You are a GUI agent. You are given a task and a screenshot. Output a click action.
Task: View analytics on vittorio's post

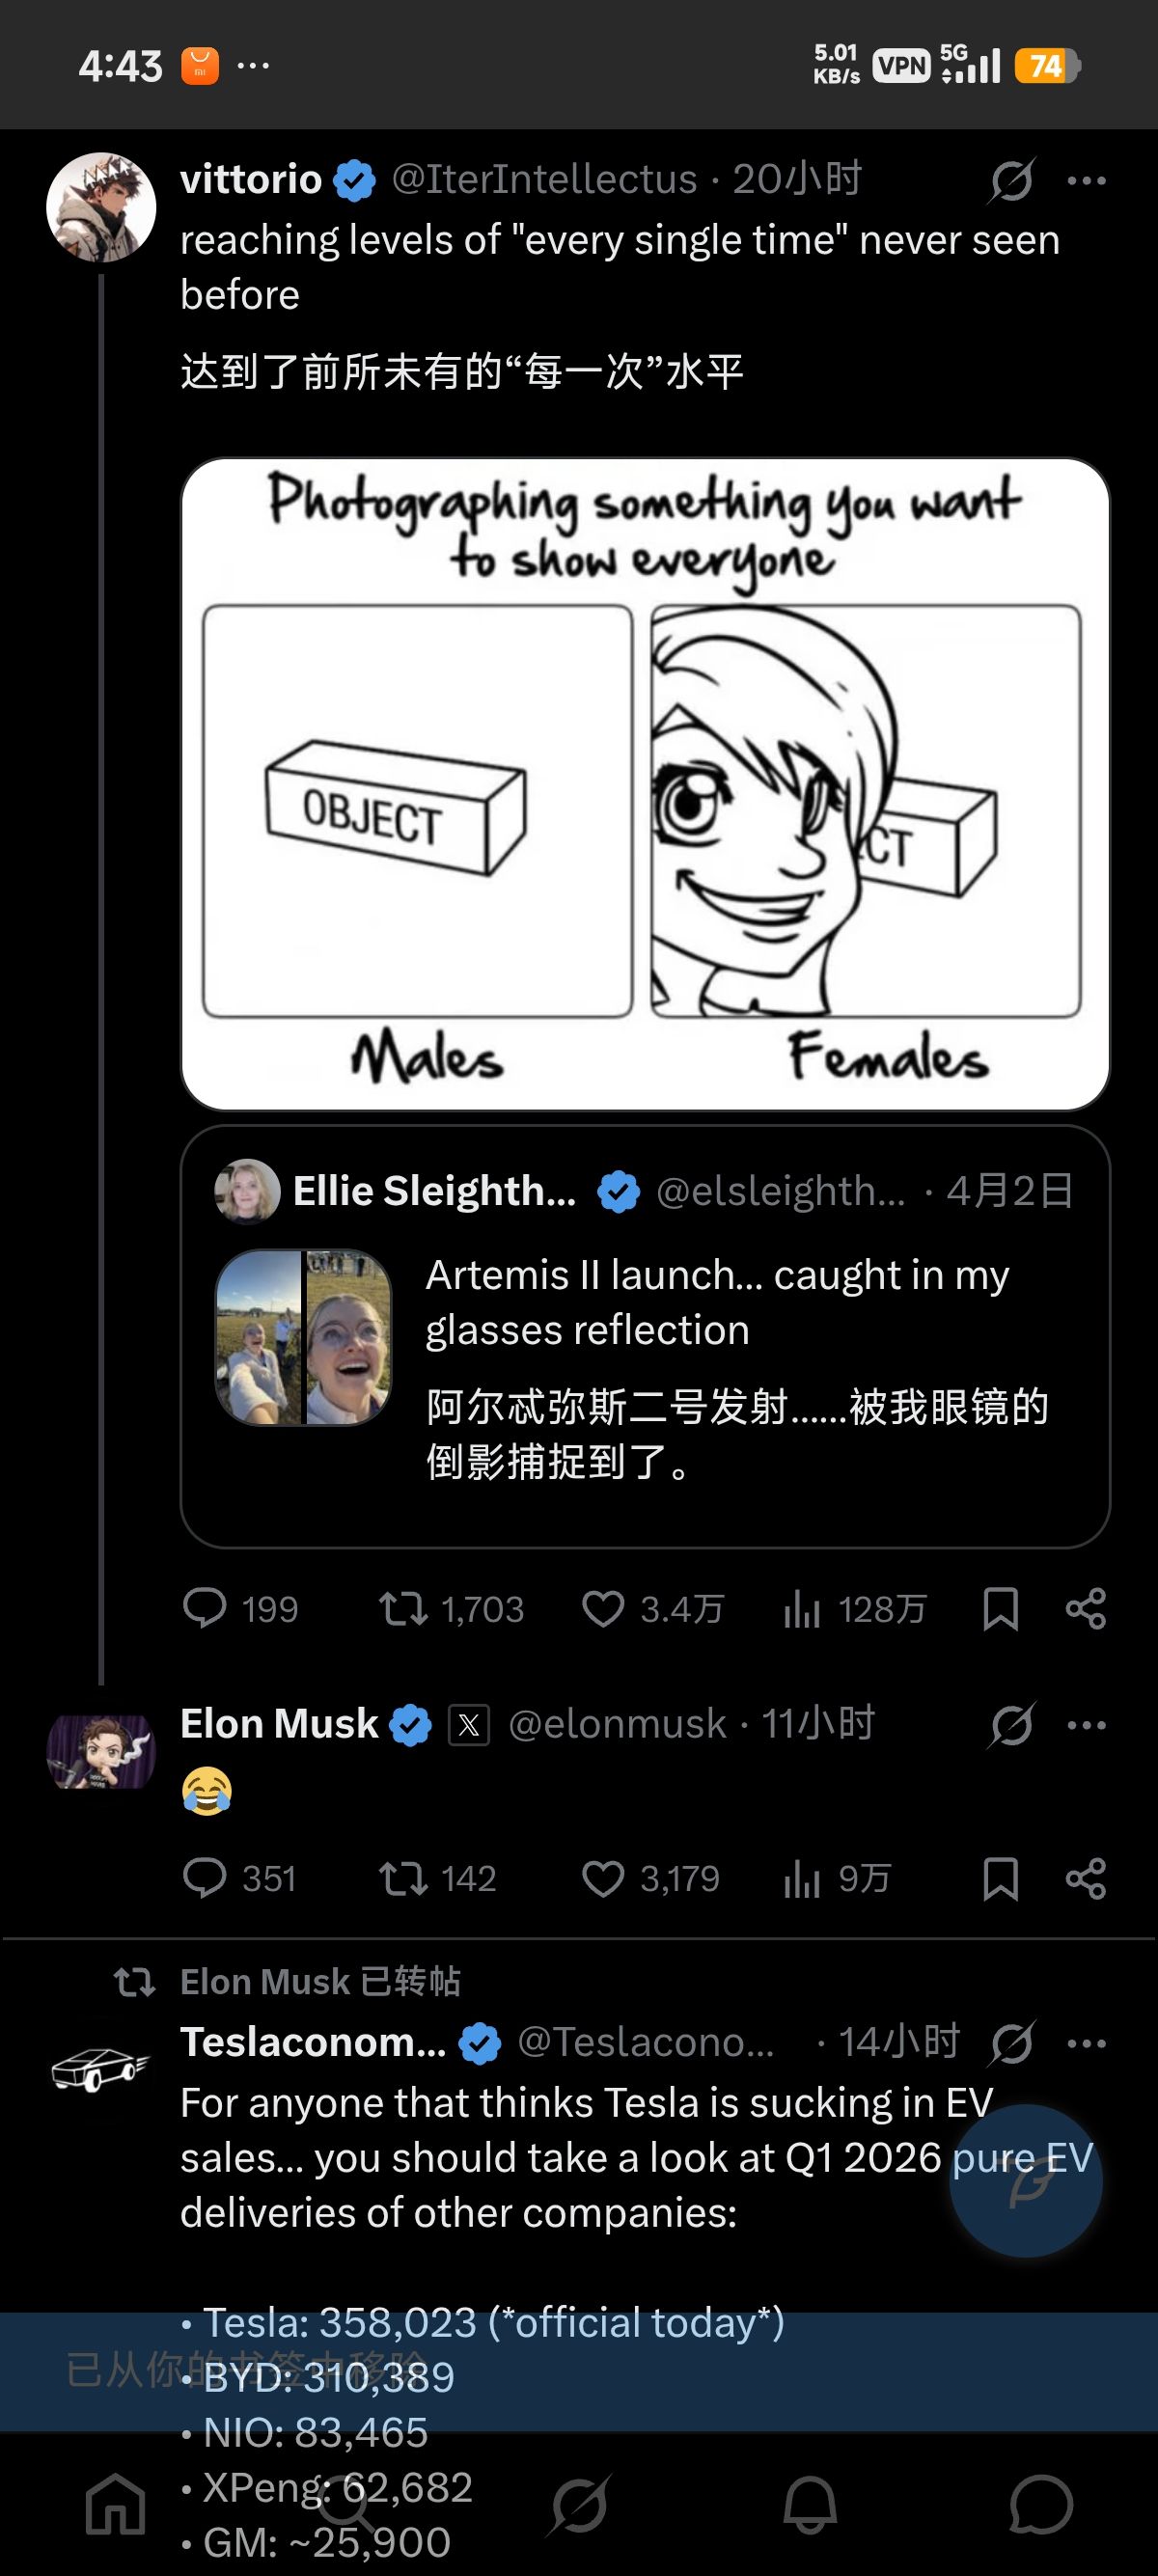[802, 1609]
